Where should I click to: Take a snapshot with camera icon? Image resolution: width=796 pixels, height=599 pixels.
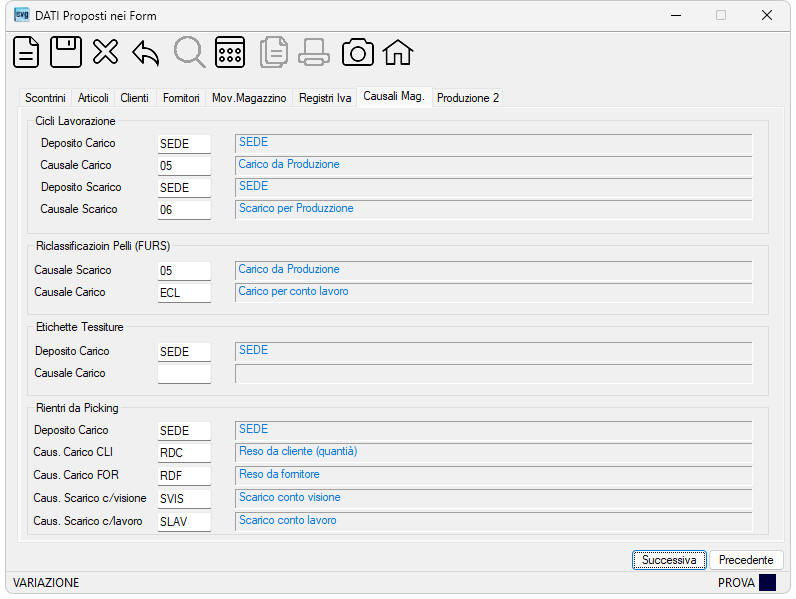pos(358,53)
